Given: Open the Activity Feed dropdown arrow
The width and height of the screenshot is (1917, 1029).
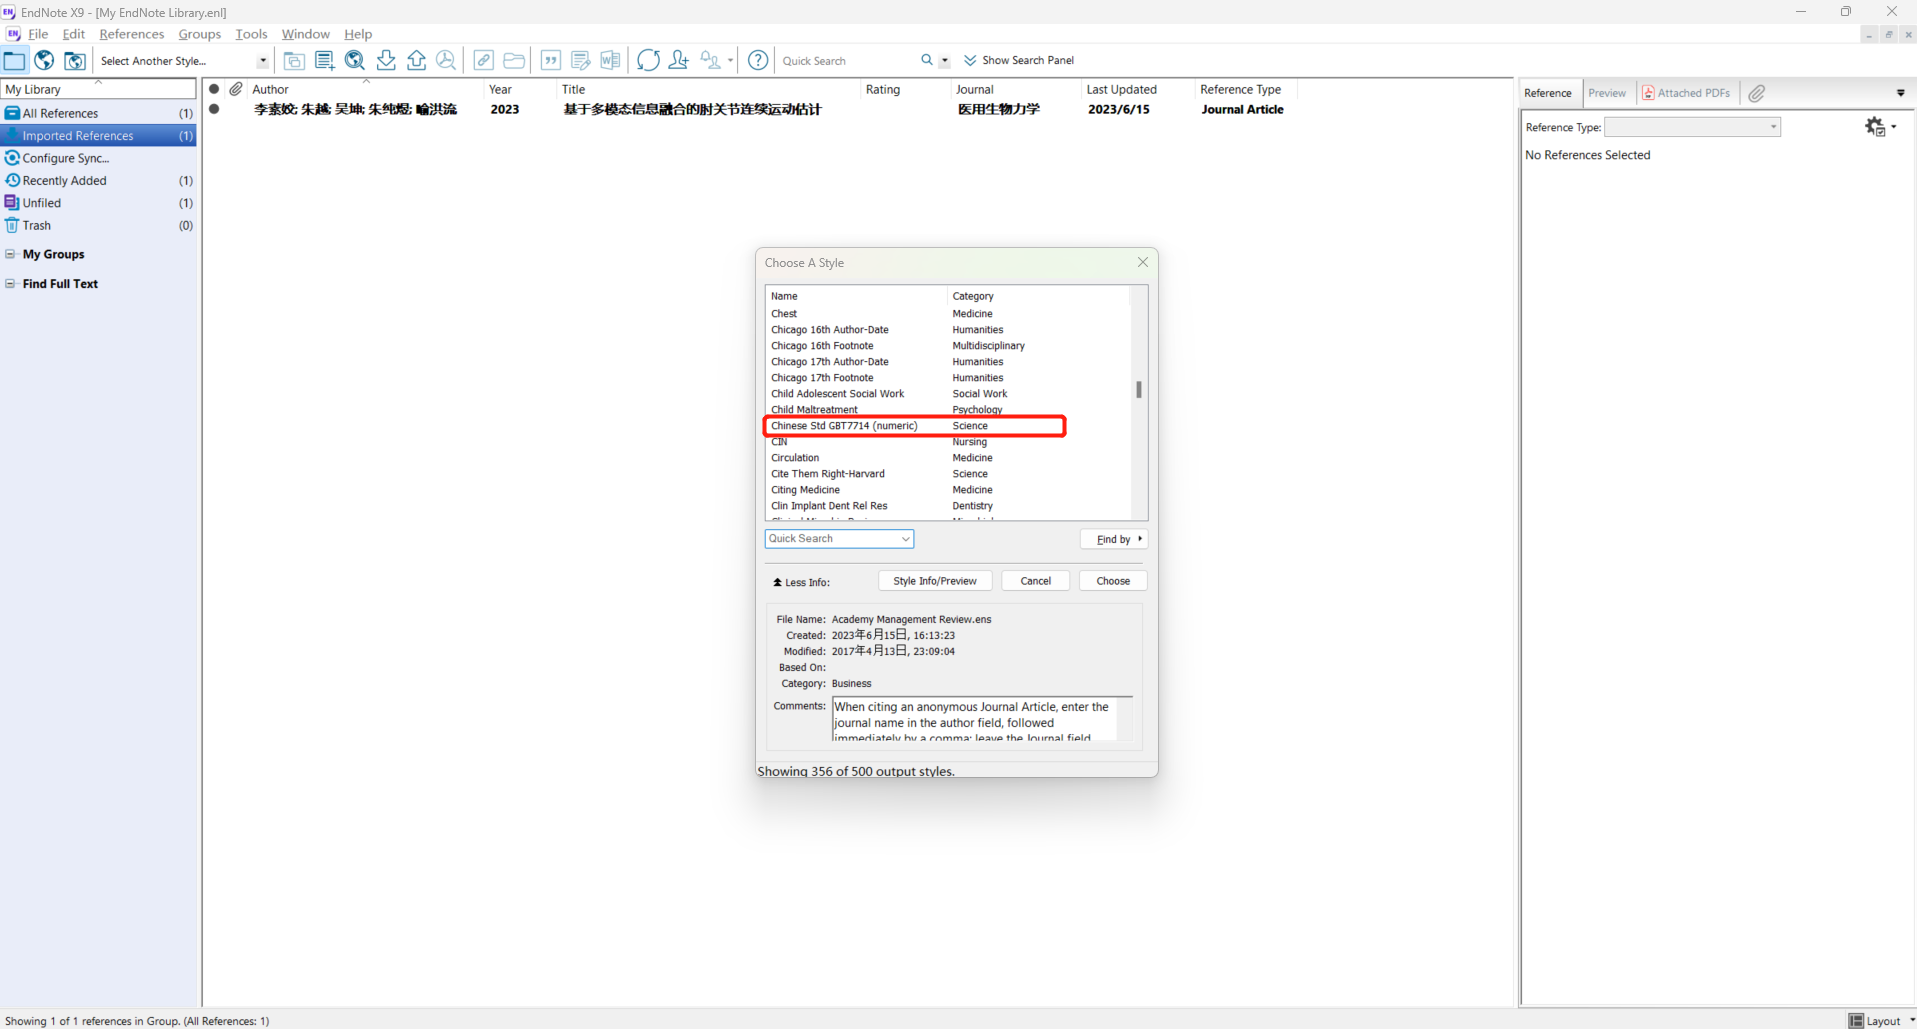Looking at the screenshot, I should (730, 60).
